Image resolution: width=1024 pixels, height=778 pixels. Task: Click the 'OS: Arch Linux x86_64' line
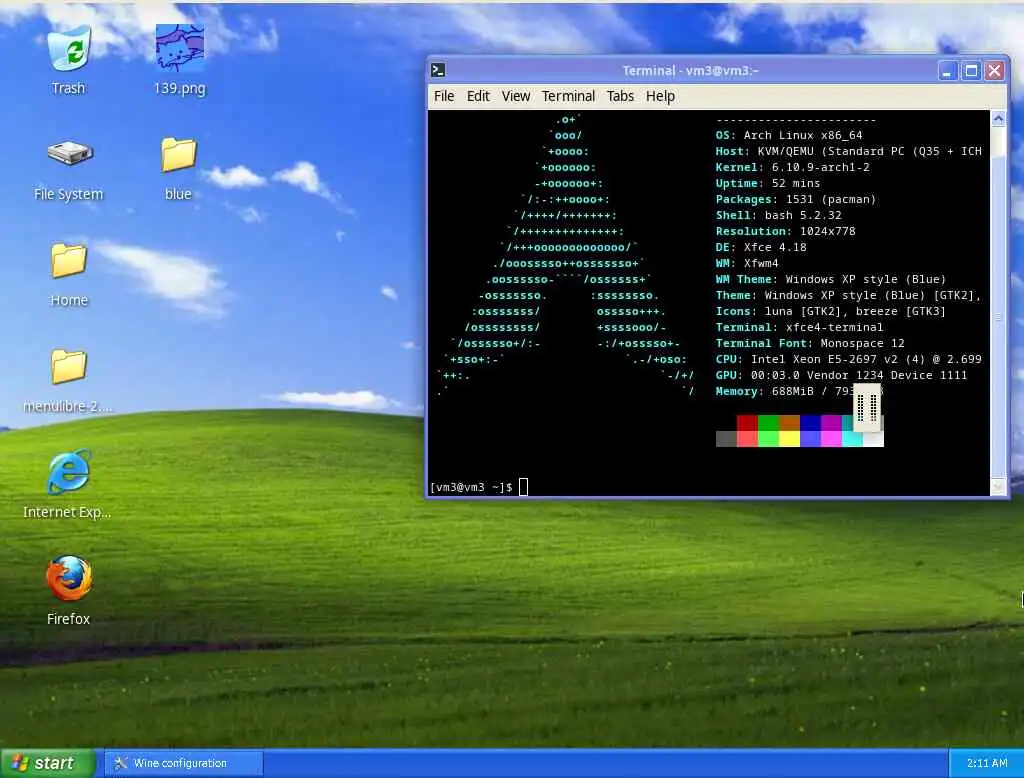point(789,135)
